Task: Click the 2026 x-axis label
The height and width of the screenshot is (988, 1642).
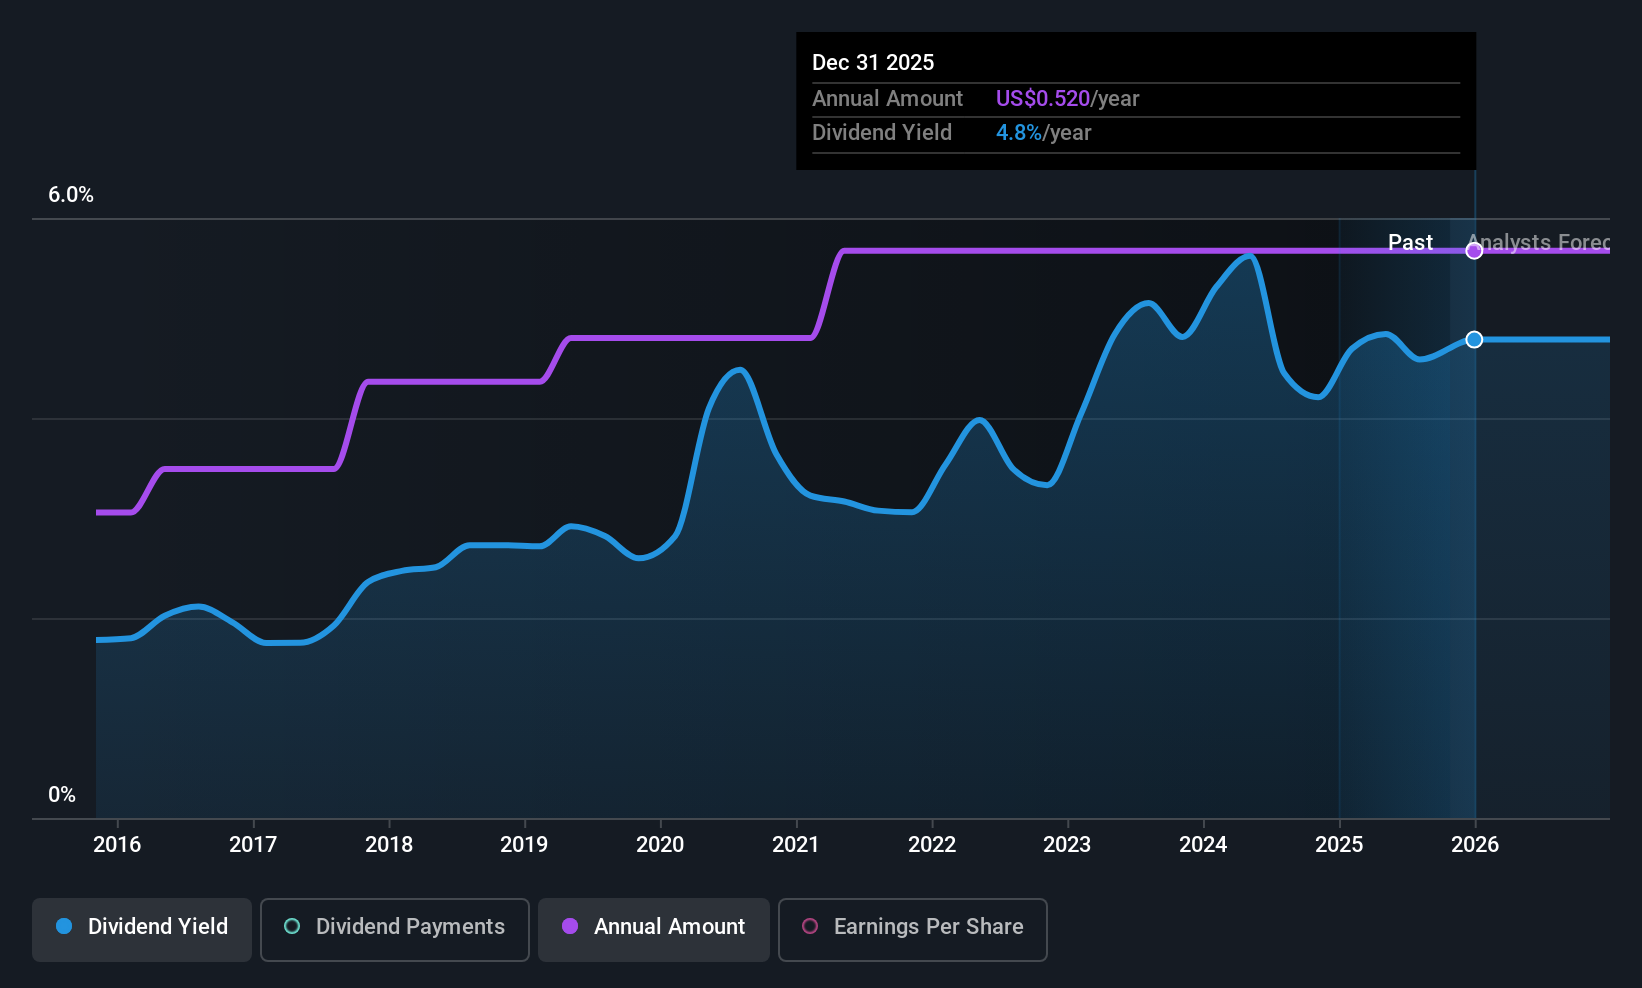Action: pyautogui.click(x=1475, y=845)
